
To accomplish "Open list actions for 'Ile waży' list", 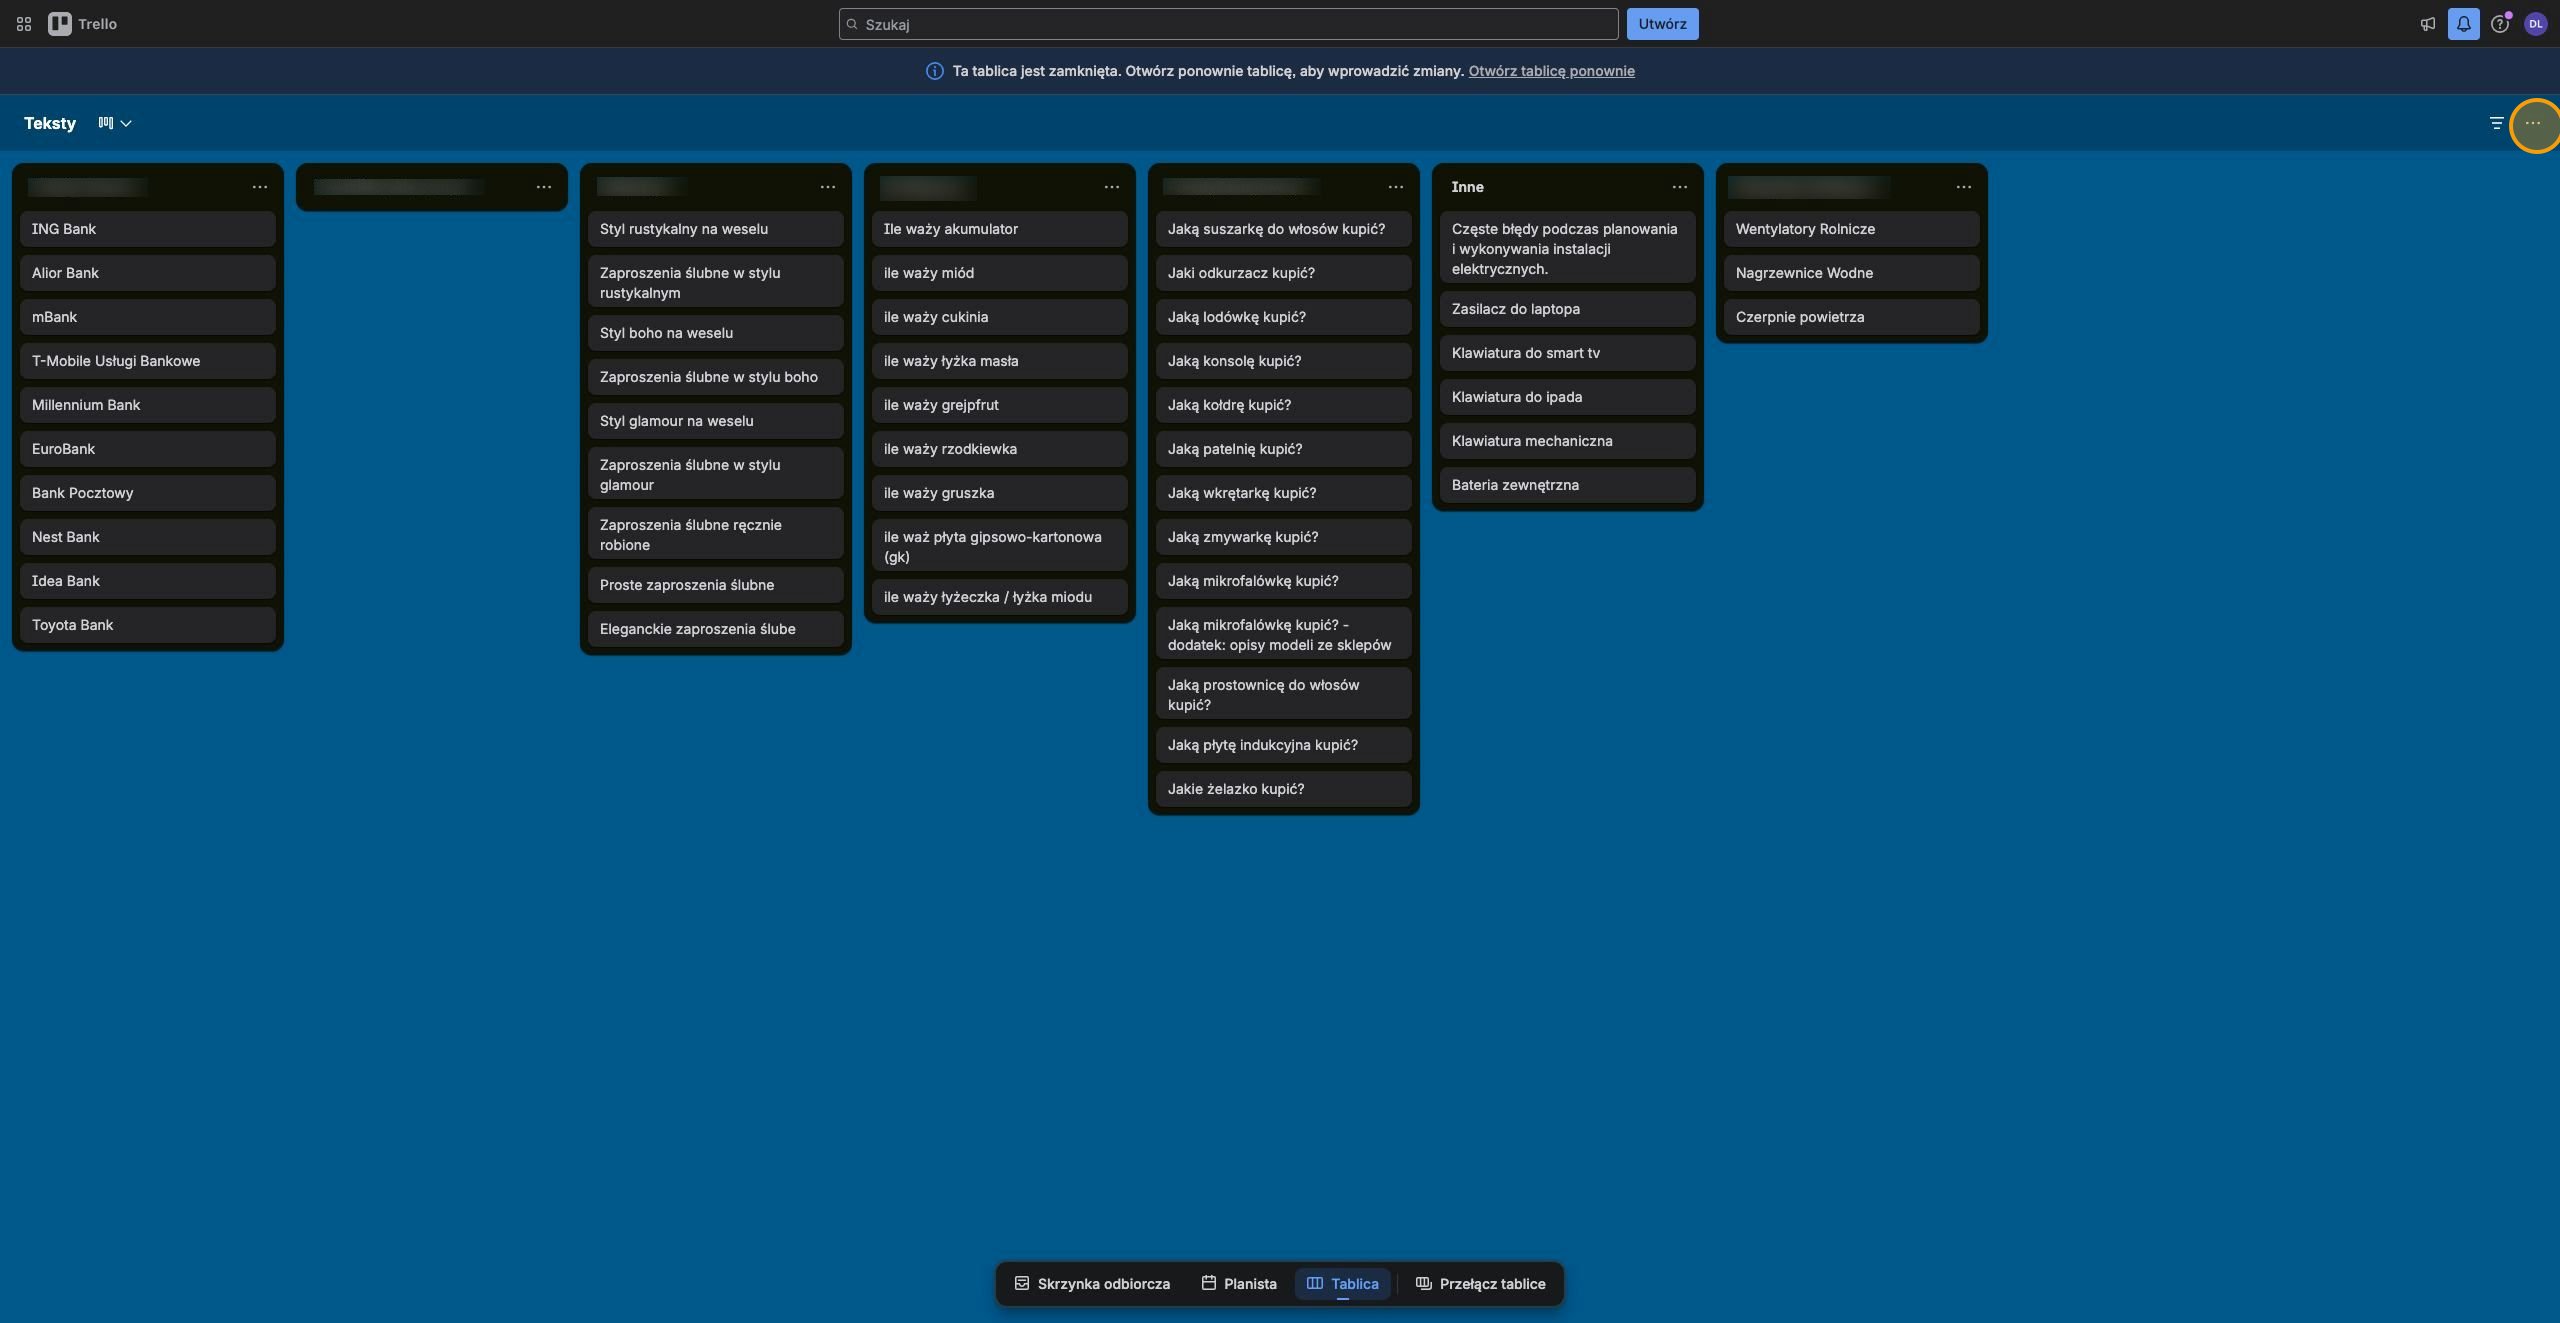I will 1112,187.
